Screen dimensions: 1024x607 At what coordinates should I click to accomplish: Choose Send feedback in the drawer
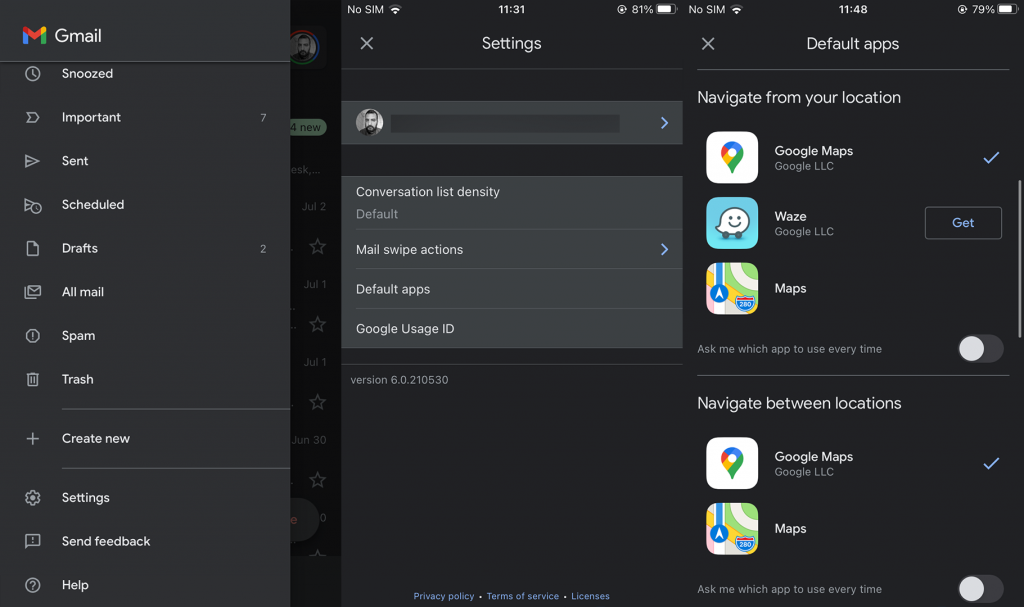[x=145, y=541]
